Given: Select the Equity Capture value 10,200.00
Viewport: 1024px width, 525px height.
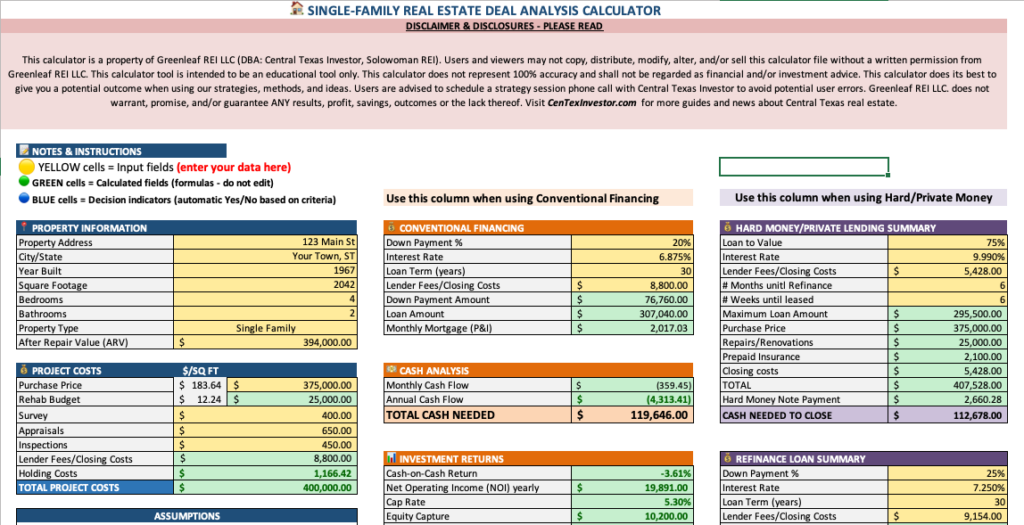Looking at the screenshot, I should point(632,517).
